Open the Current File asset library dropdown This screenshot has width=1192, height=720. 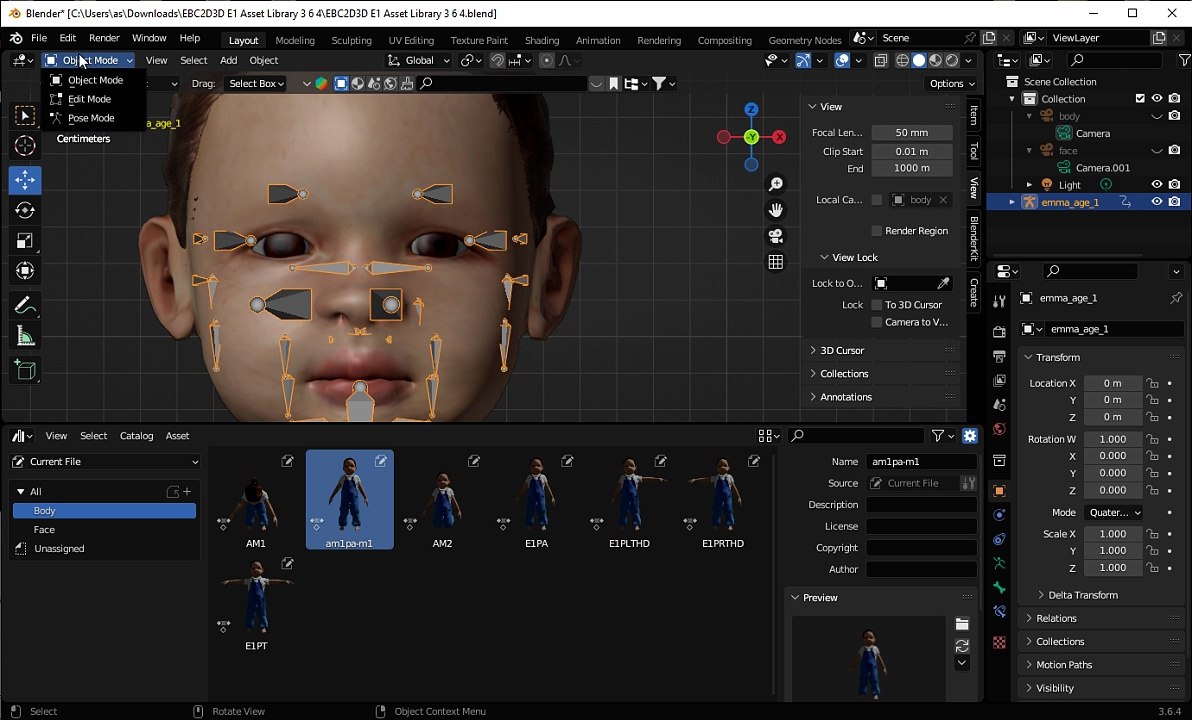click(105, 461)
